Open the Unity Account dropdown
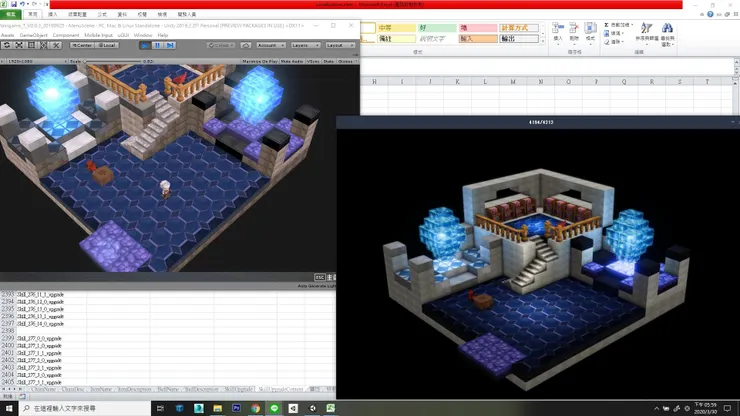The width and height of the screenshot is (740, 416). pyautogui.click(x=271, y=45)
